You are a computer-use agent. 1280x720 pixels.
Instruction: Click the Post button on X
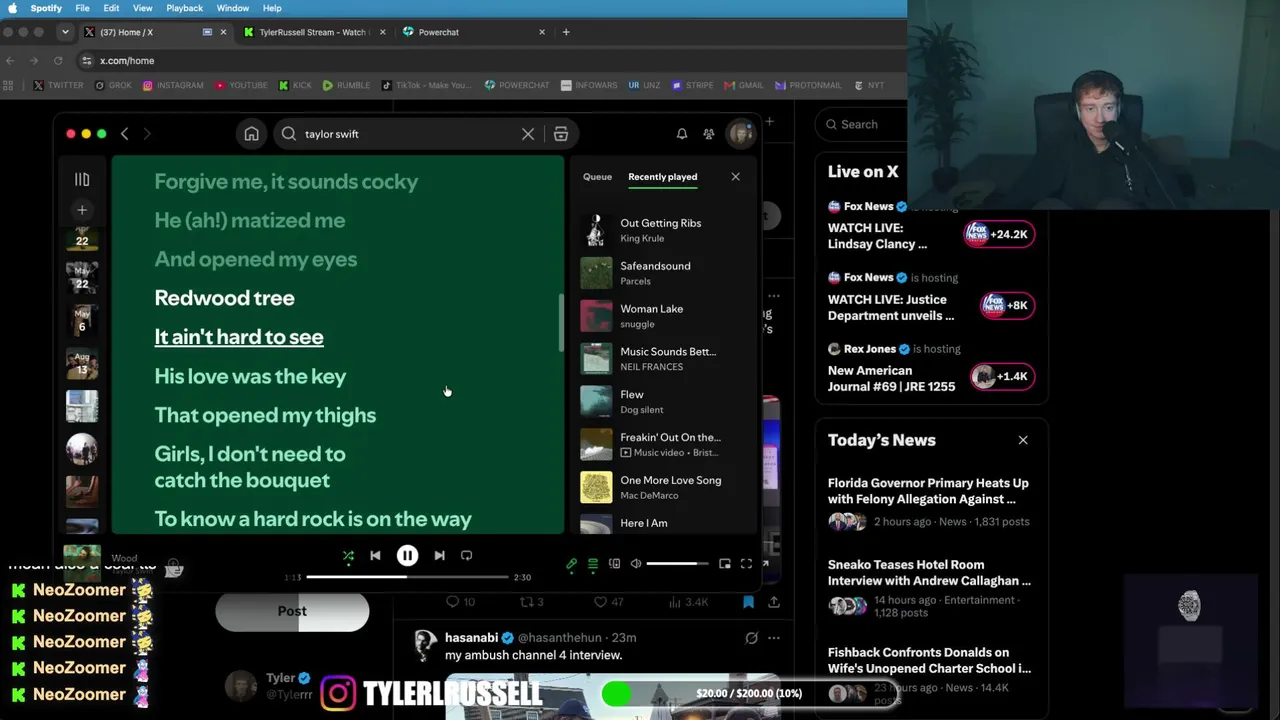[x=292, y=611]
